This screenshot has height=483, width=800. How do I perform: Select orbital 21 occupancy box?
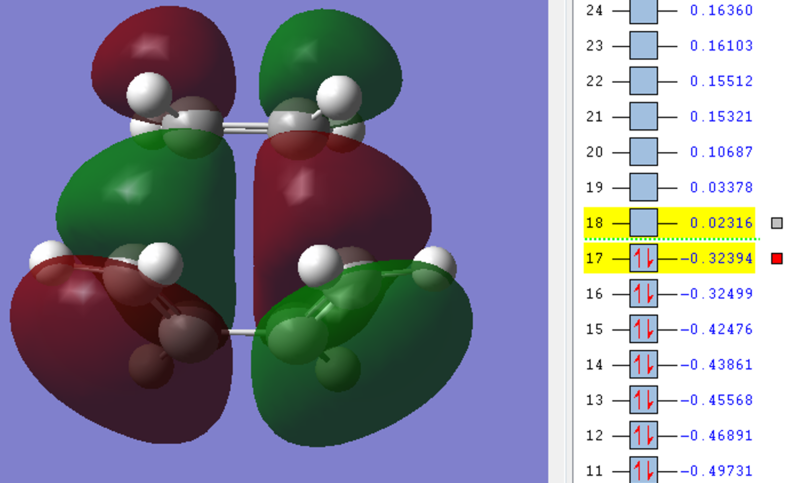[x=643, y=117]
